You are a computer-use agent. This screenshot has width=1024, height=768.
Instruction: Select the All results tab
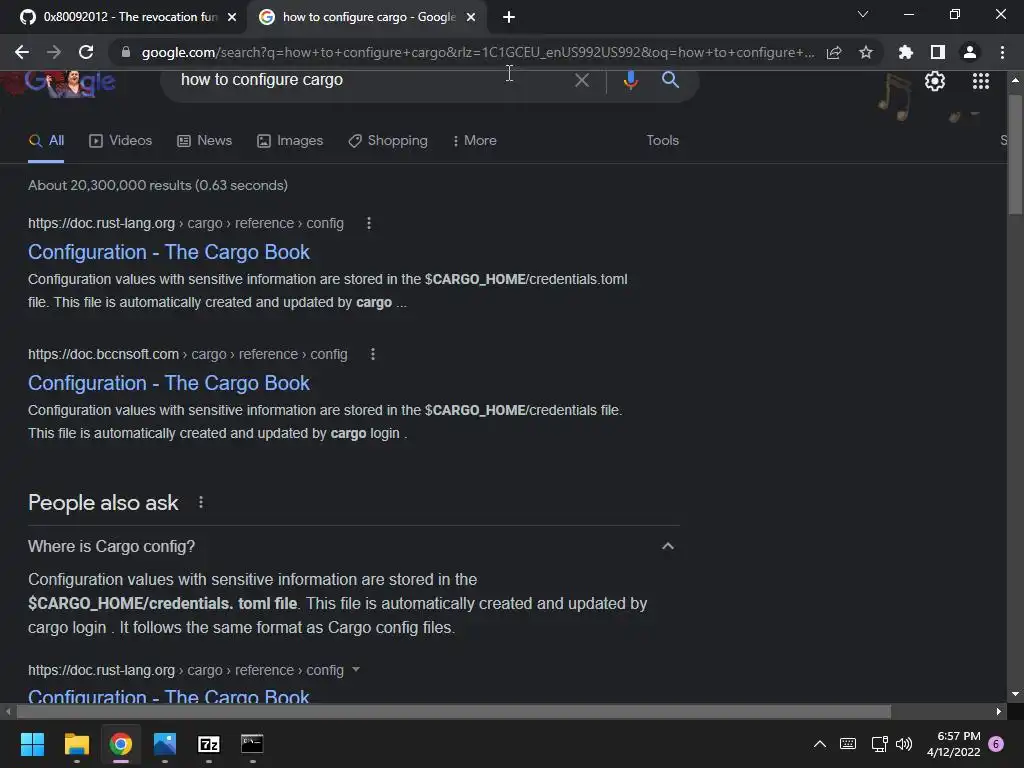click(46, 140)
